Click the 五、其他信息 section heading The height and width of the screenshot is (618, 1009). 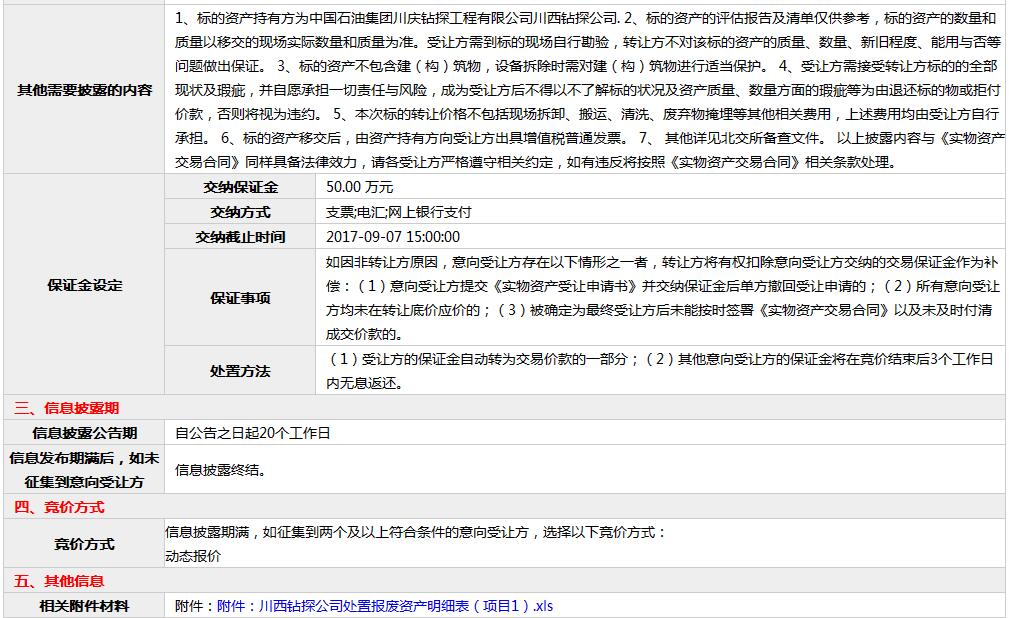[59, 581]
